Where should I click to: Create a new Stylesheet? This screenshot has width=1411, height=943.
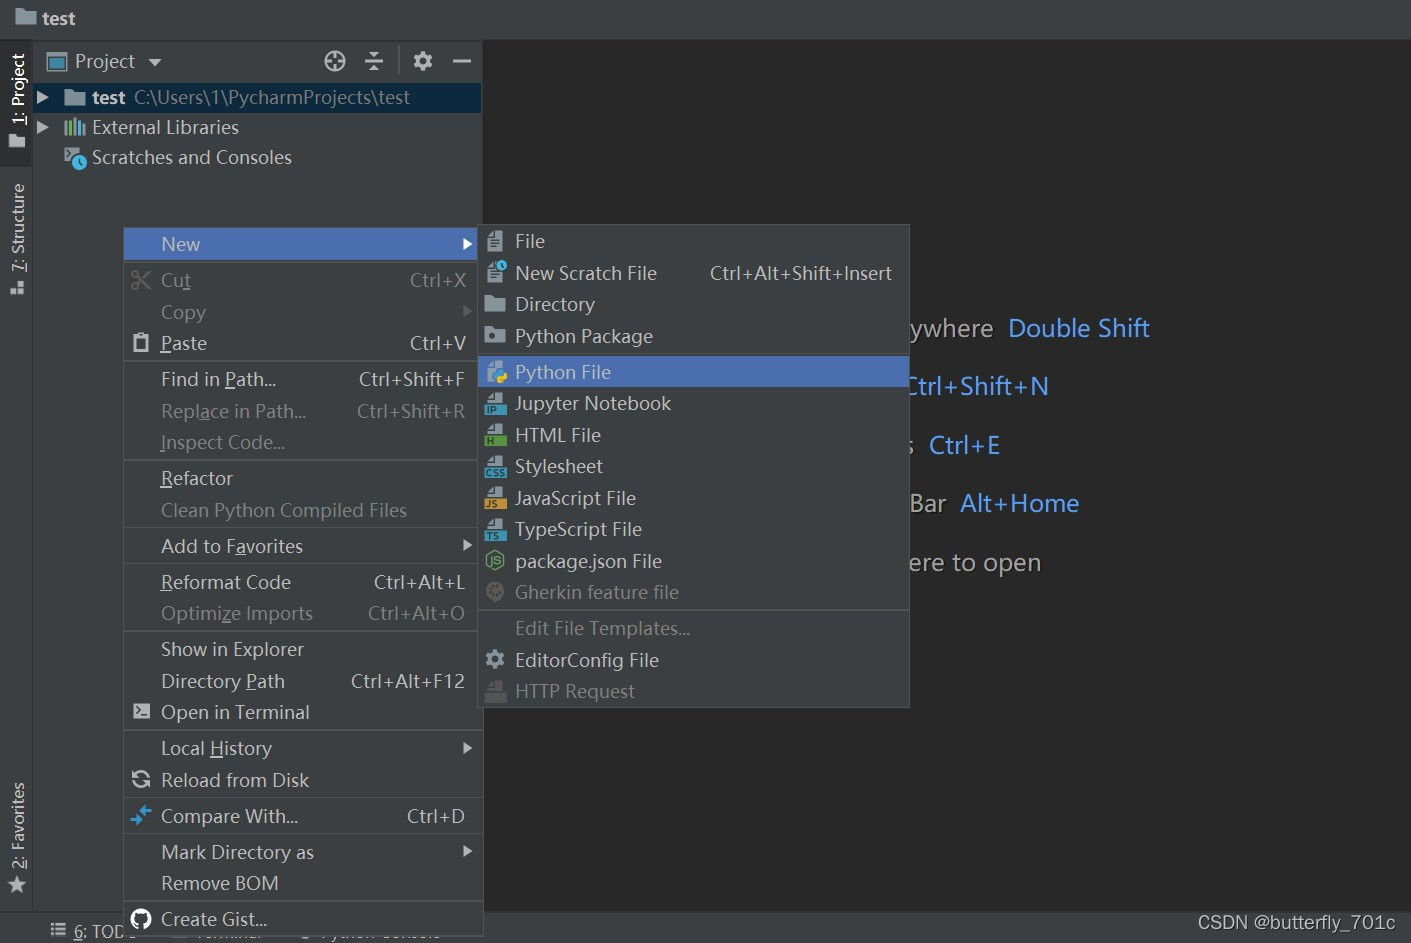point(693,466)
